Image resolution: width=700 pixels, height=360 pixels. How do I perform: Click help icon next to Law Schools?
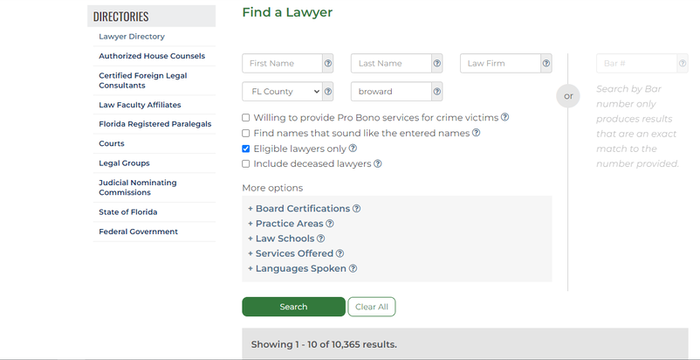pos(321,239)
